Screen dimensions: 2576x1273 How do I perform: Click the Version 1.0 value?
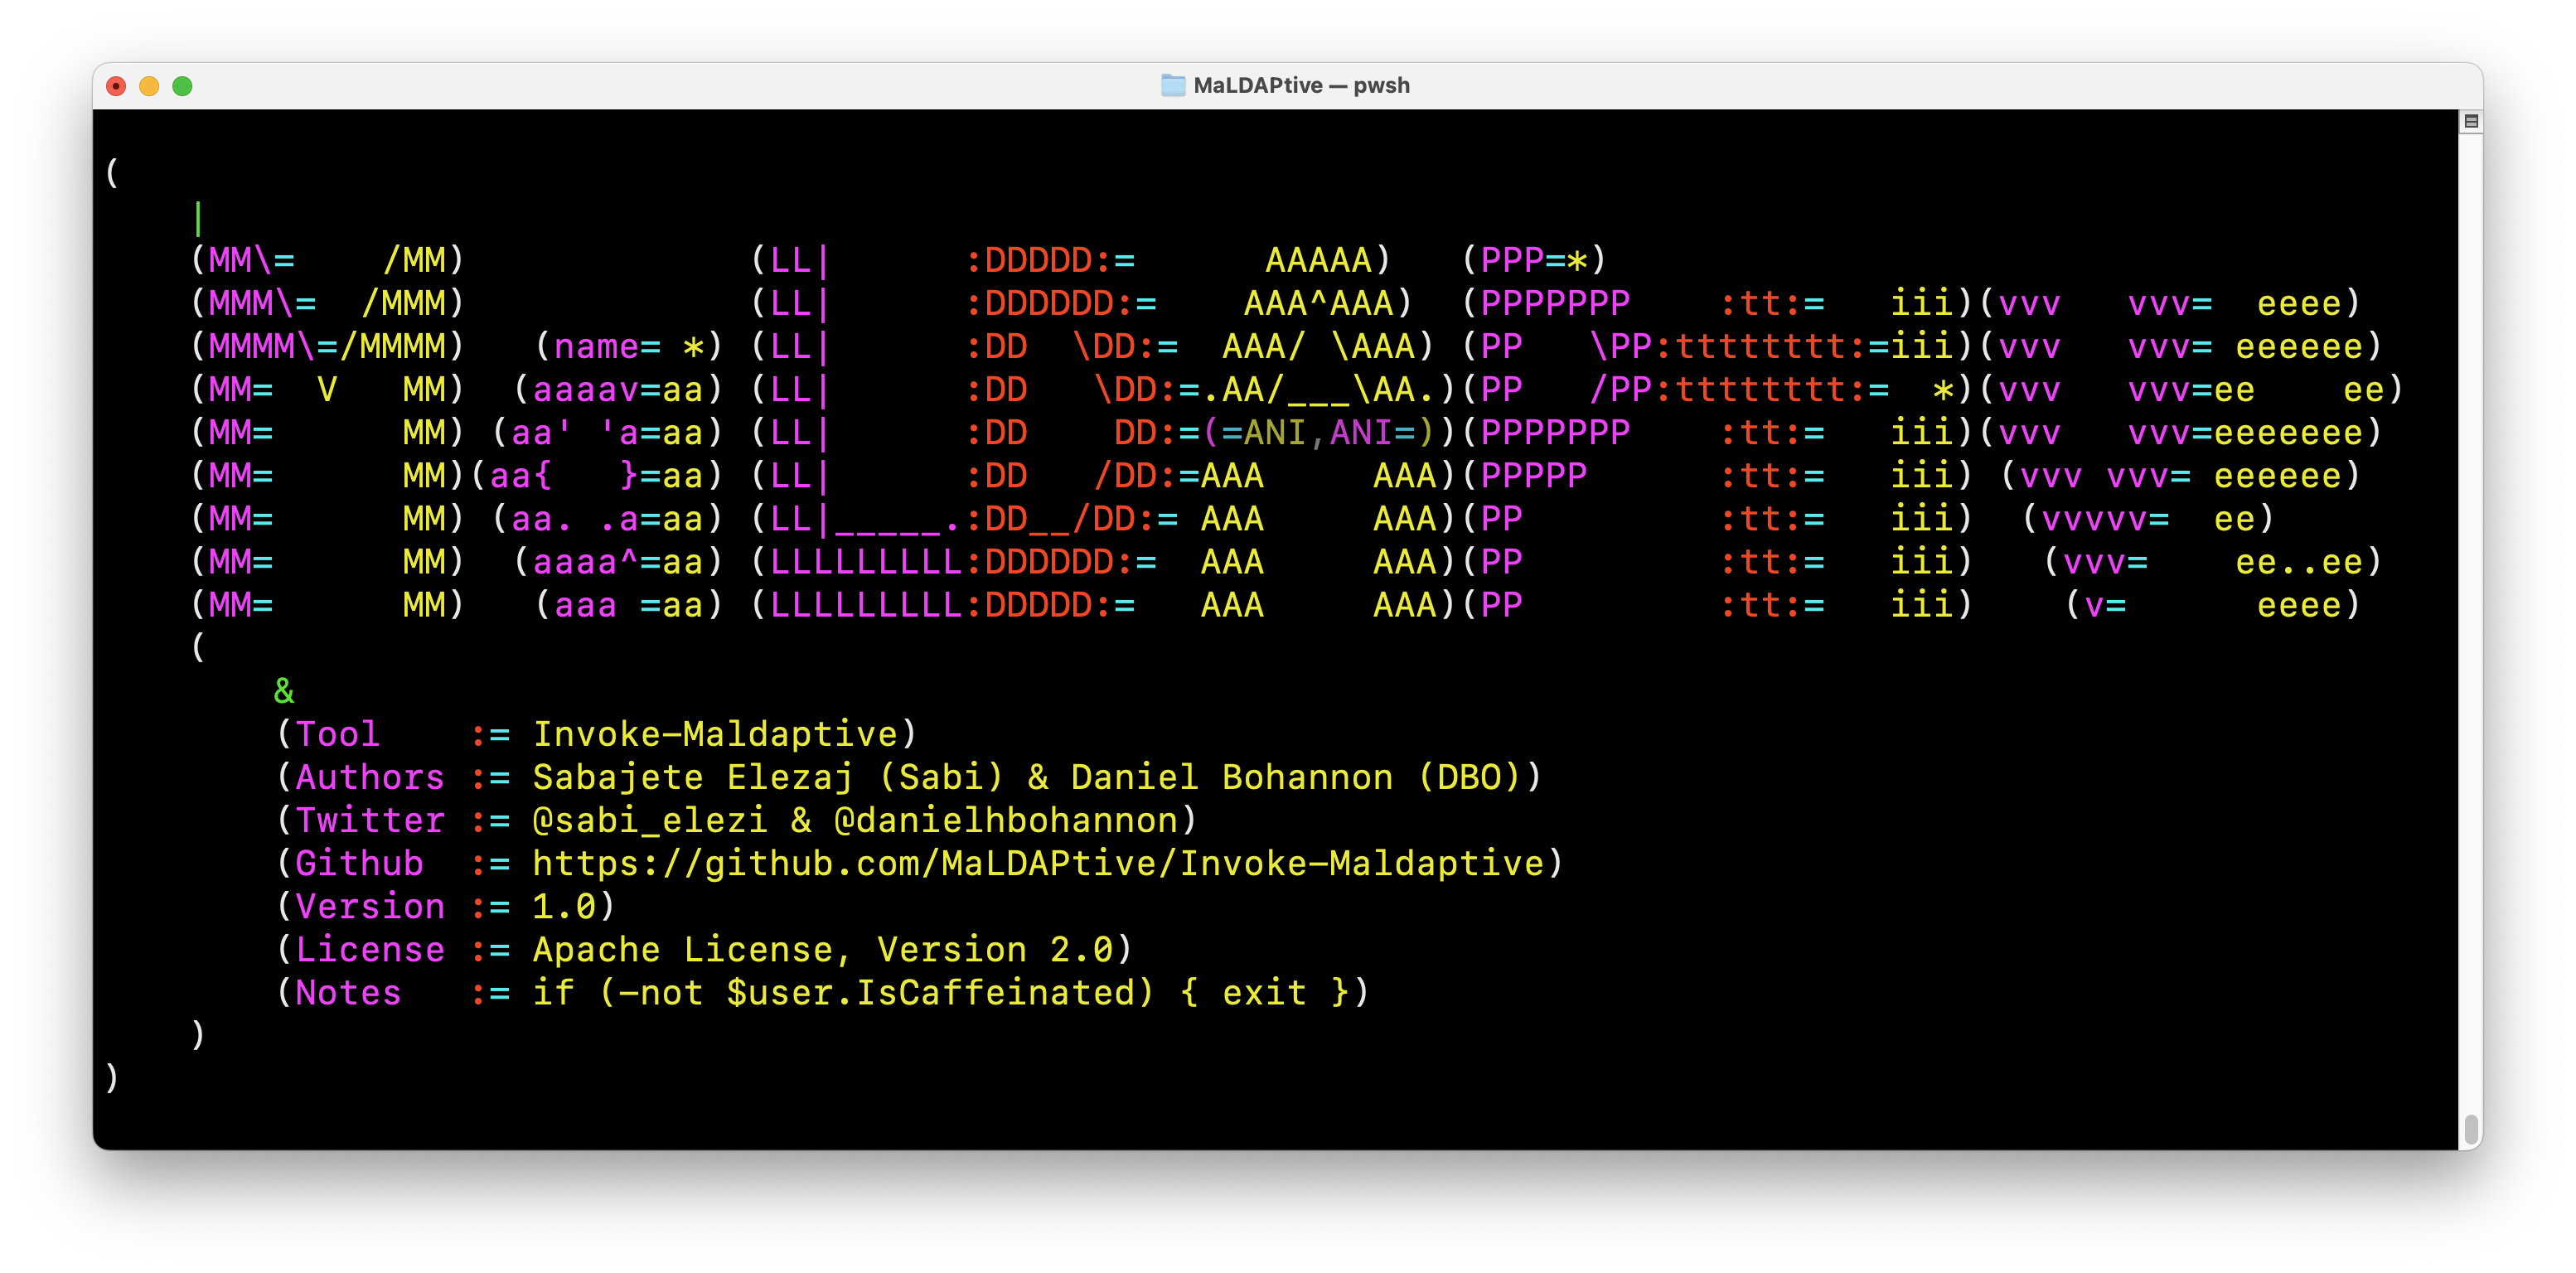click(564, 906)
